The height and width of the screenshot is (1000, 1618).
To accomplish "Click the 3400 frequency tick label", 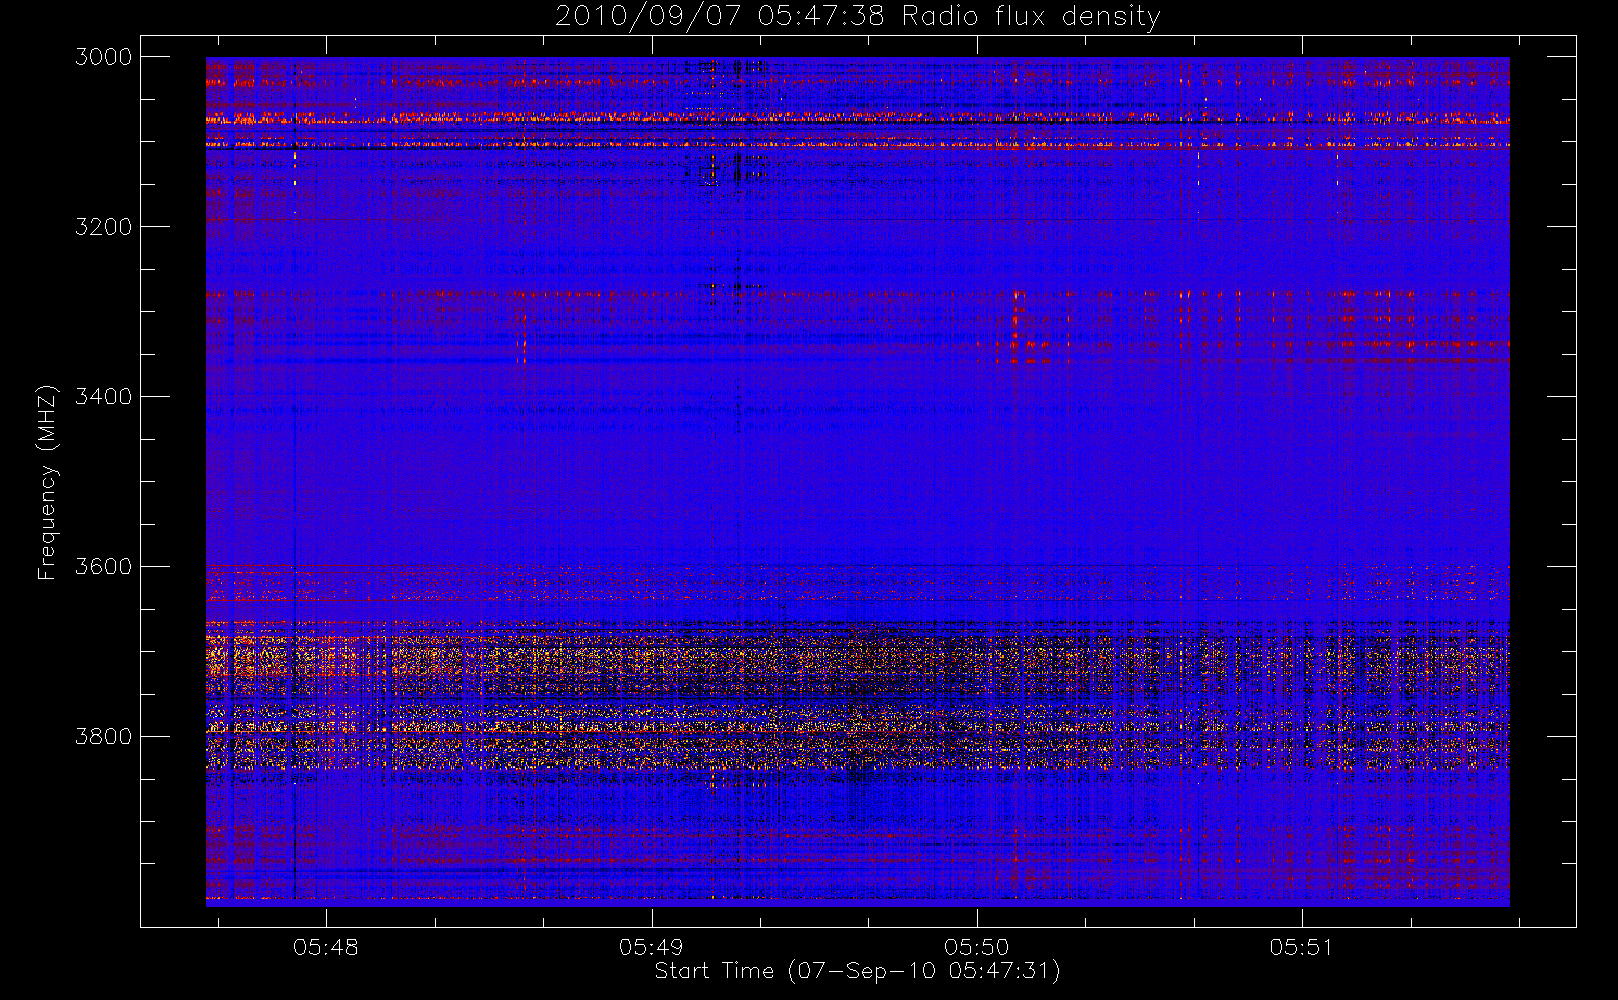I will (x=104, y=397).
